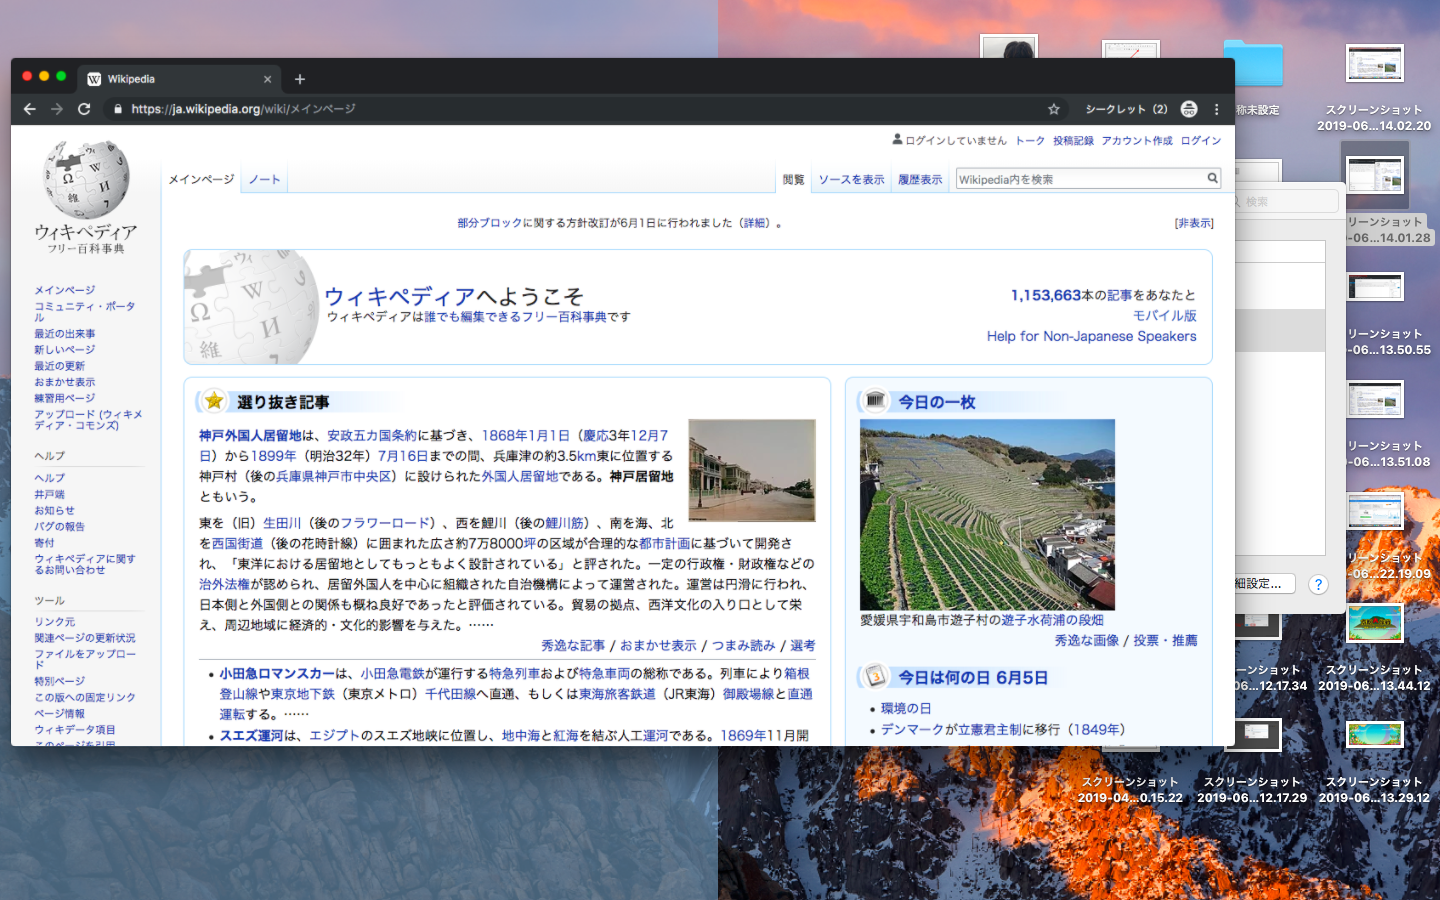Viewport: 1440px width, 900px height.
Task: Select desktop screenshot 2019-06...12.17.29
Action: pos(1252,760)
